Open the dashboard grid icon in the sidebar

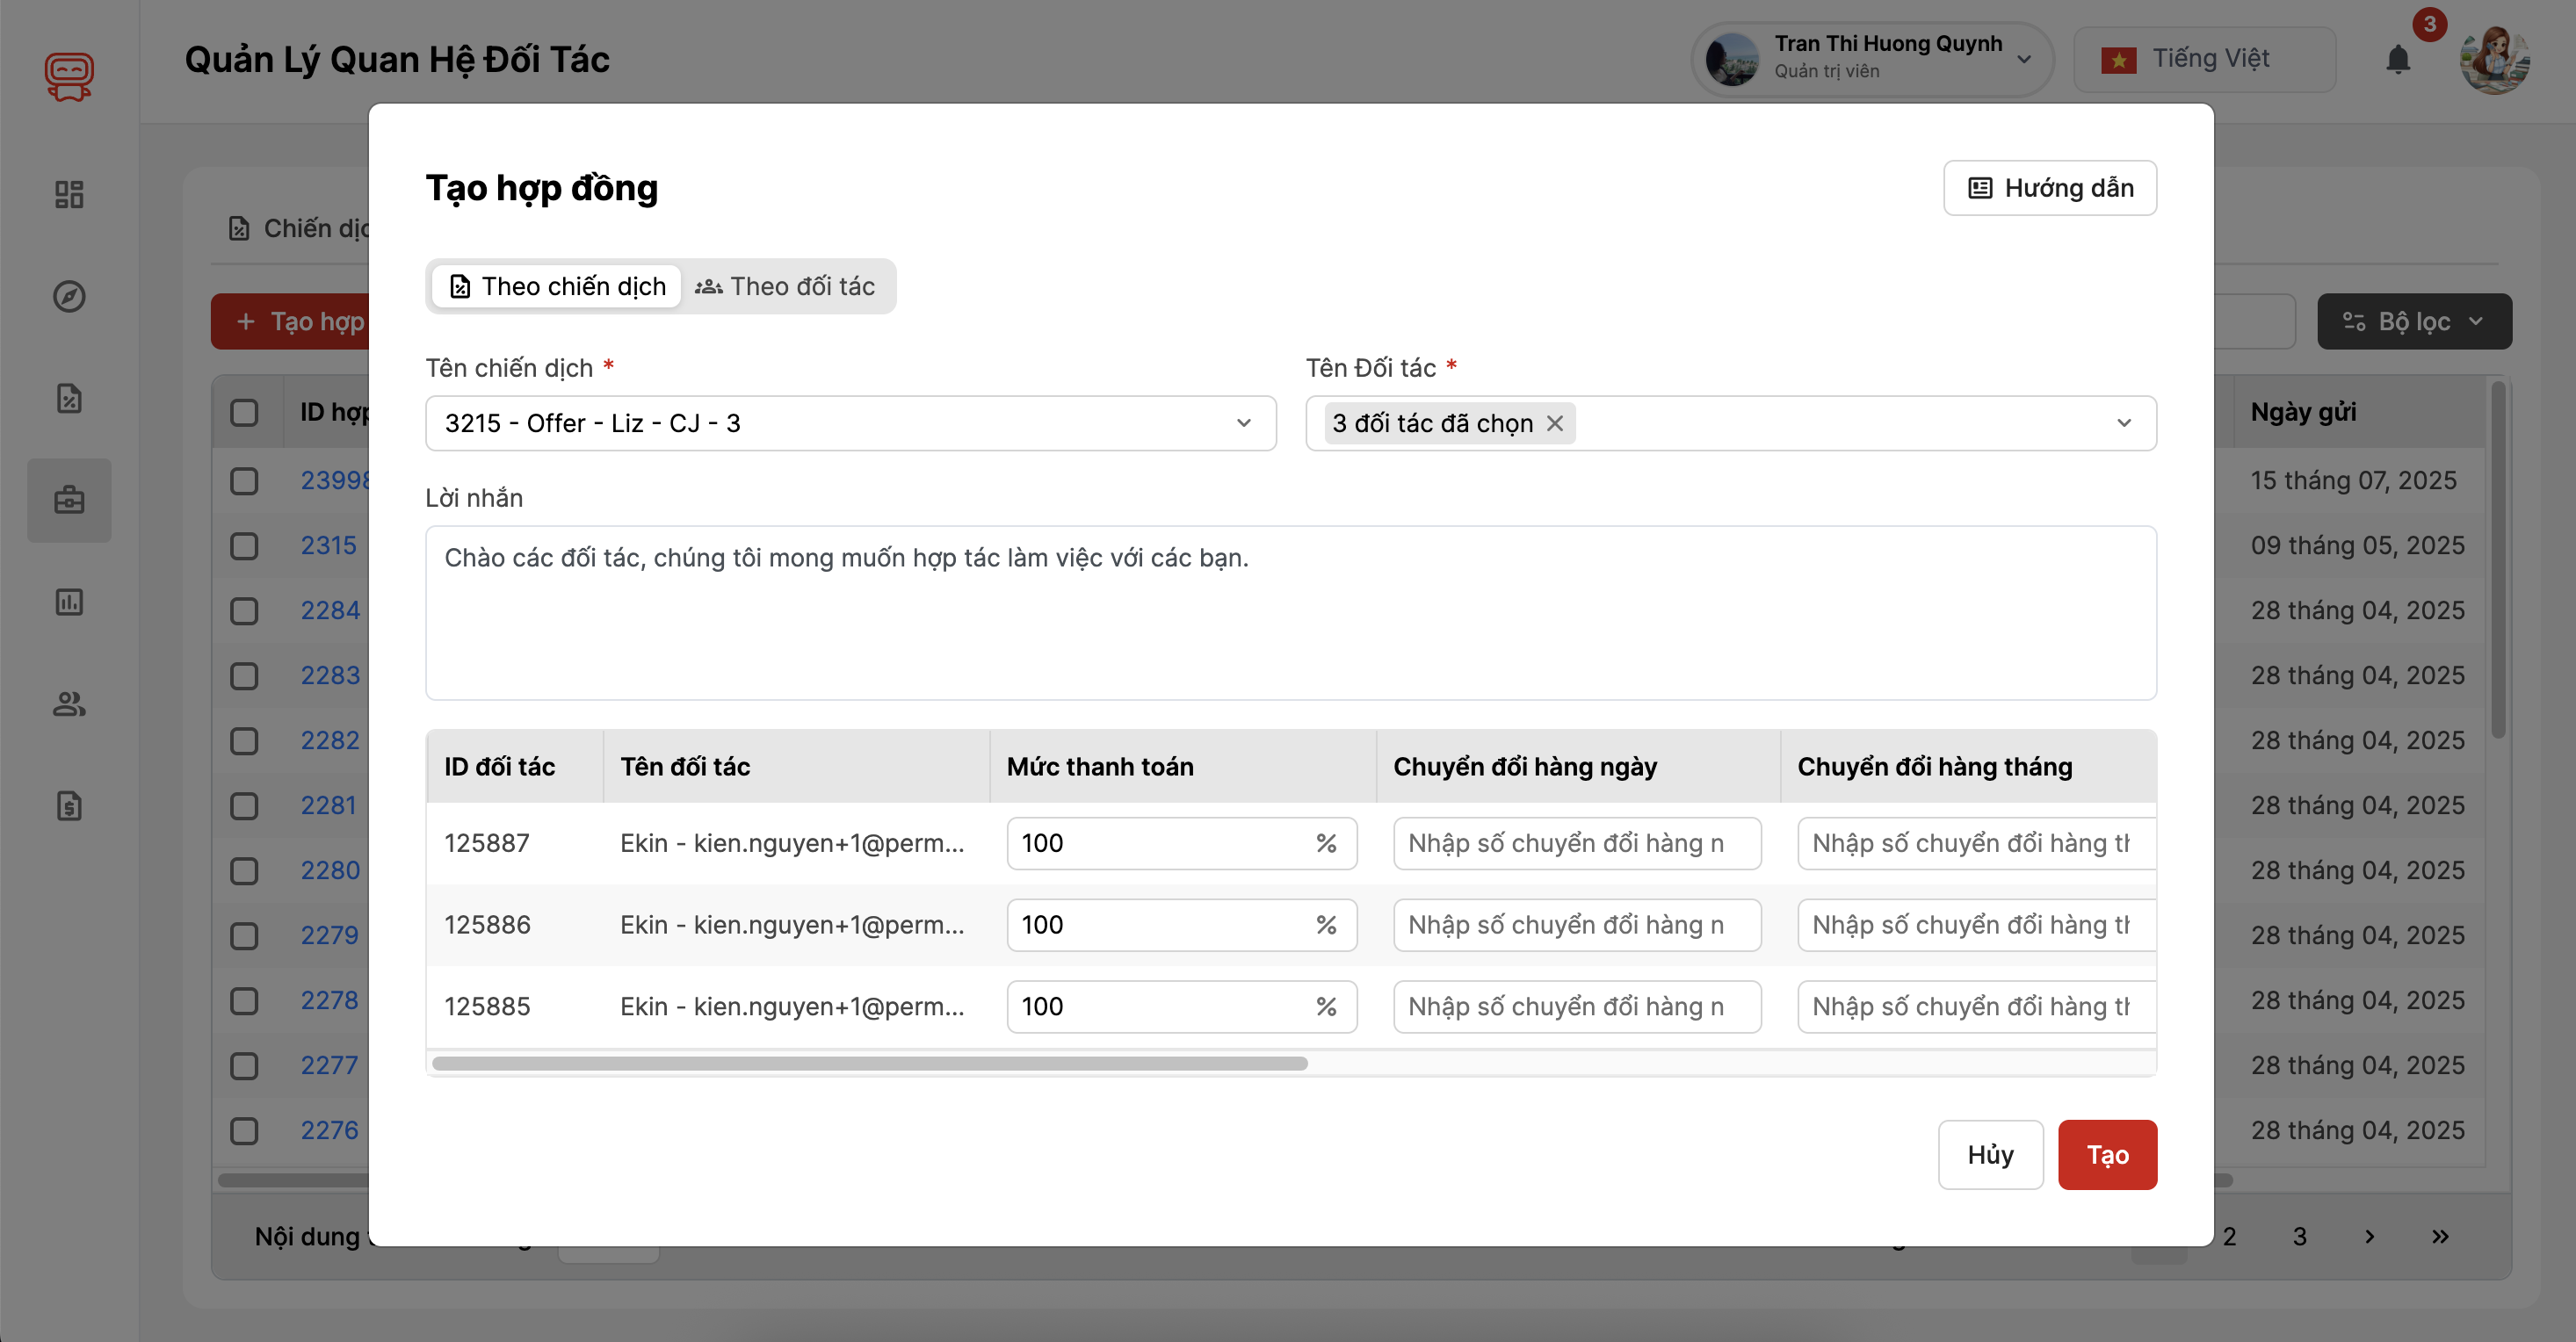pos(69,194)
